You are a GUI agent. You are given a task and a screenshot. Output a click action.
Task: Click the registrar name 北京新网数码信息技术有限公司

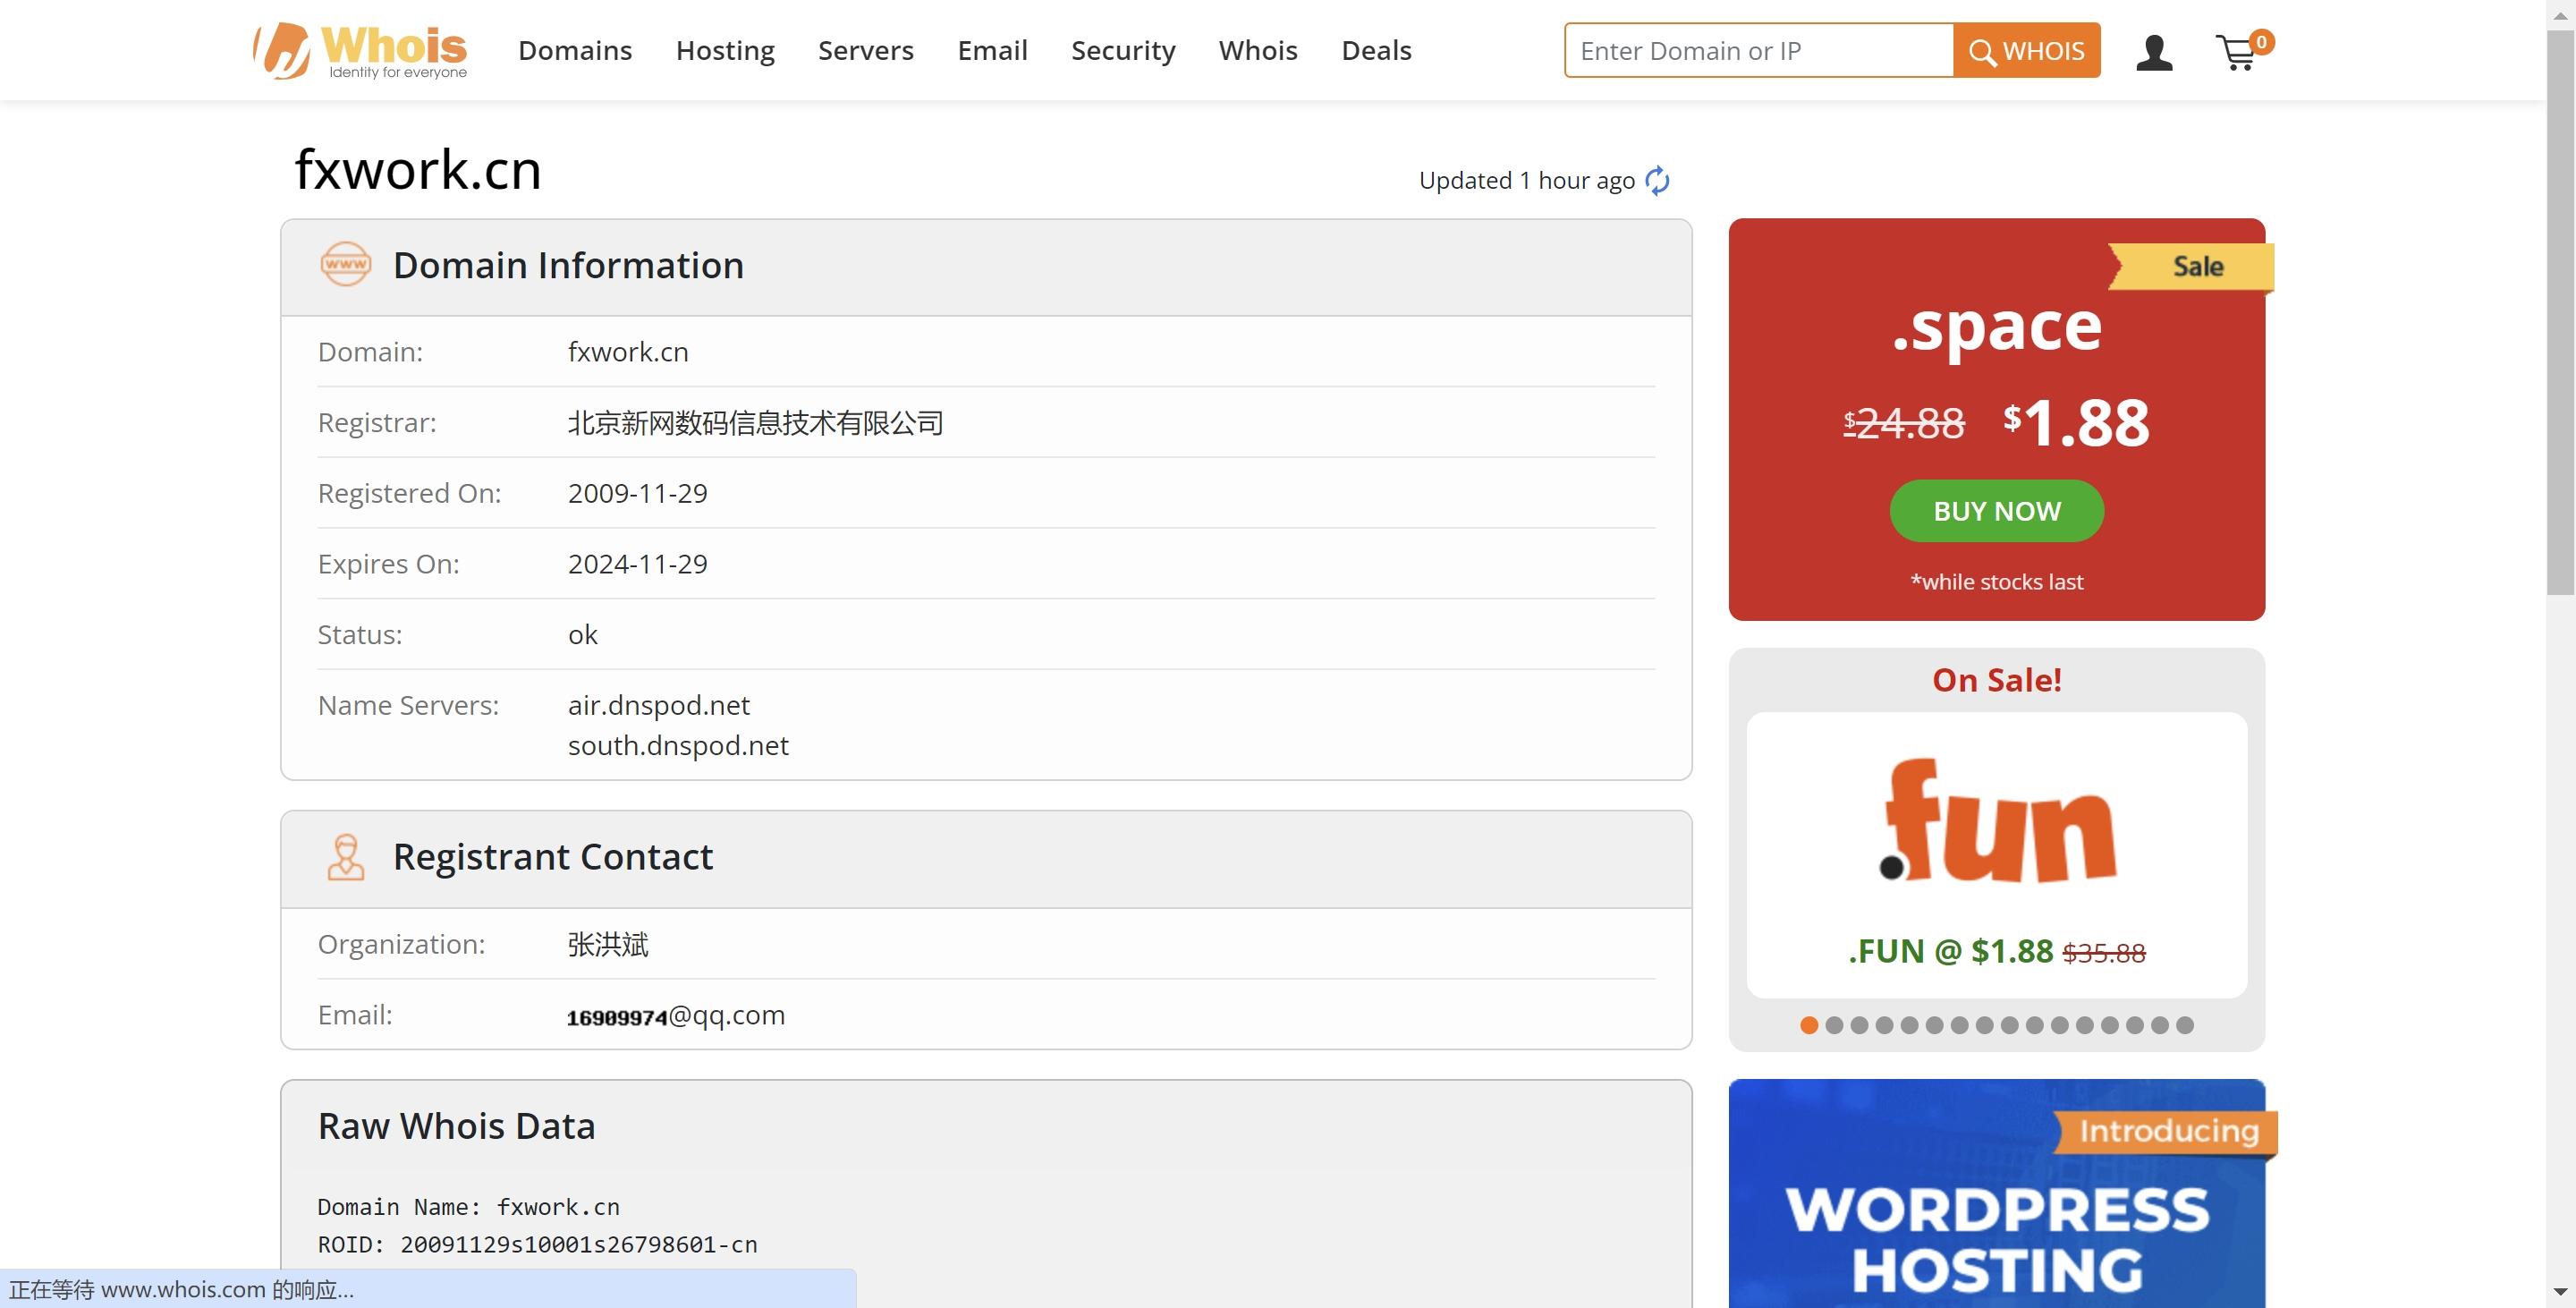pyautogui.click(x=755, y=423)
